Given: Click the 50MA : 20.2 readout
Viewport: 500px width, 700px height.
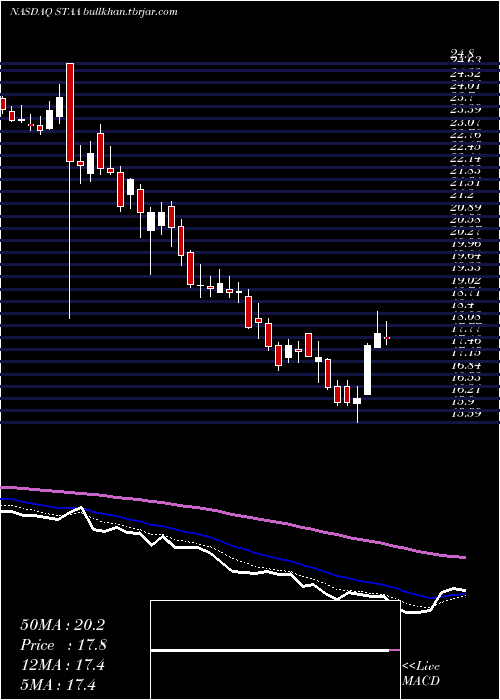Looking at the screenshot, I should click(62, 625).
